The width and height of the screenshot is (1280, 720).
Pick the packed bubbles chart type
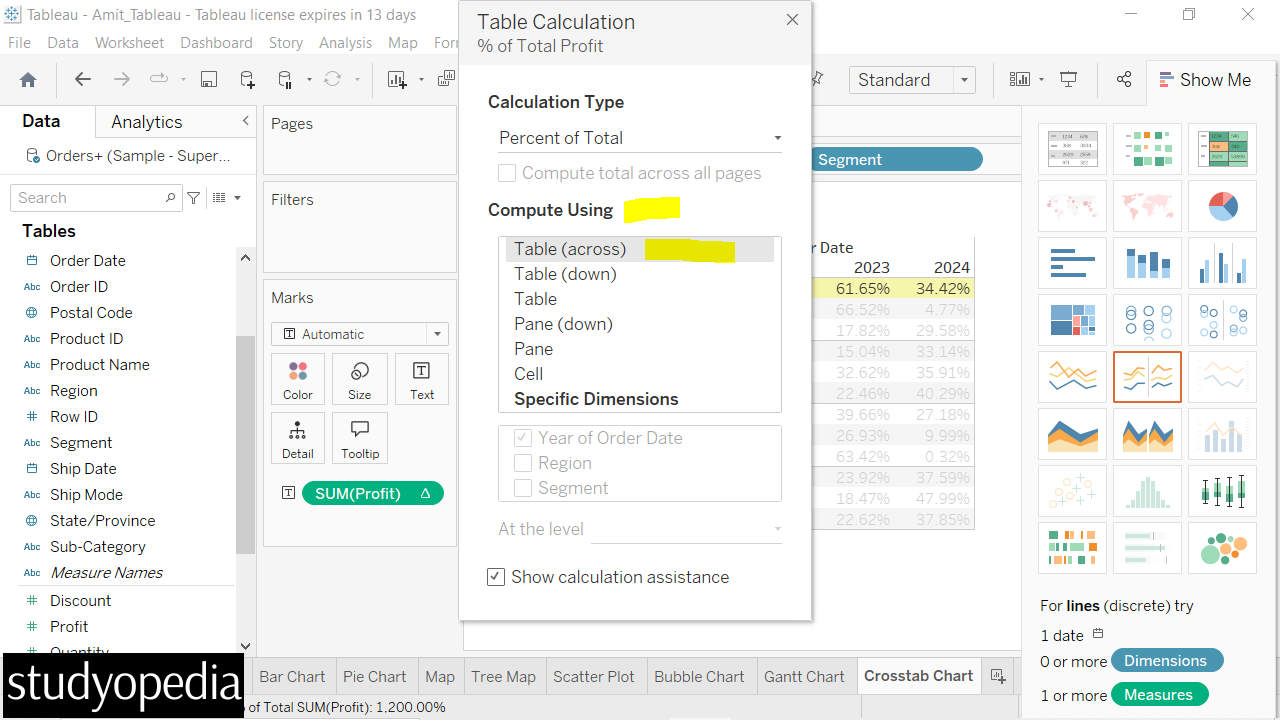1222,548
